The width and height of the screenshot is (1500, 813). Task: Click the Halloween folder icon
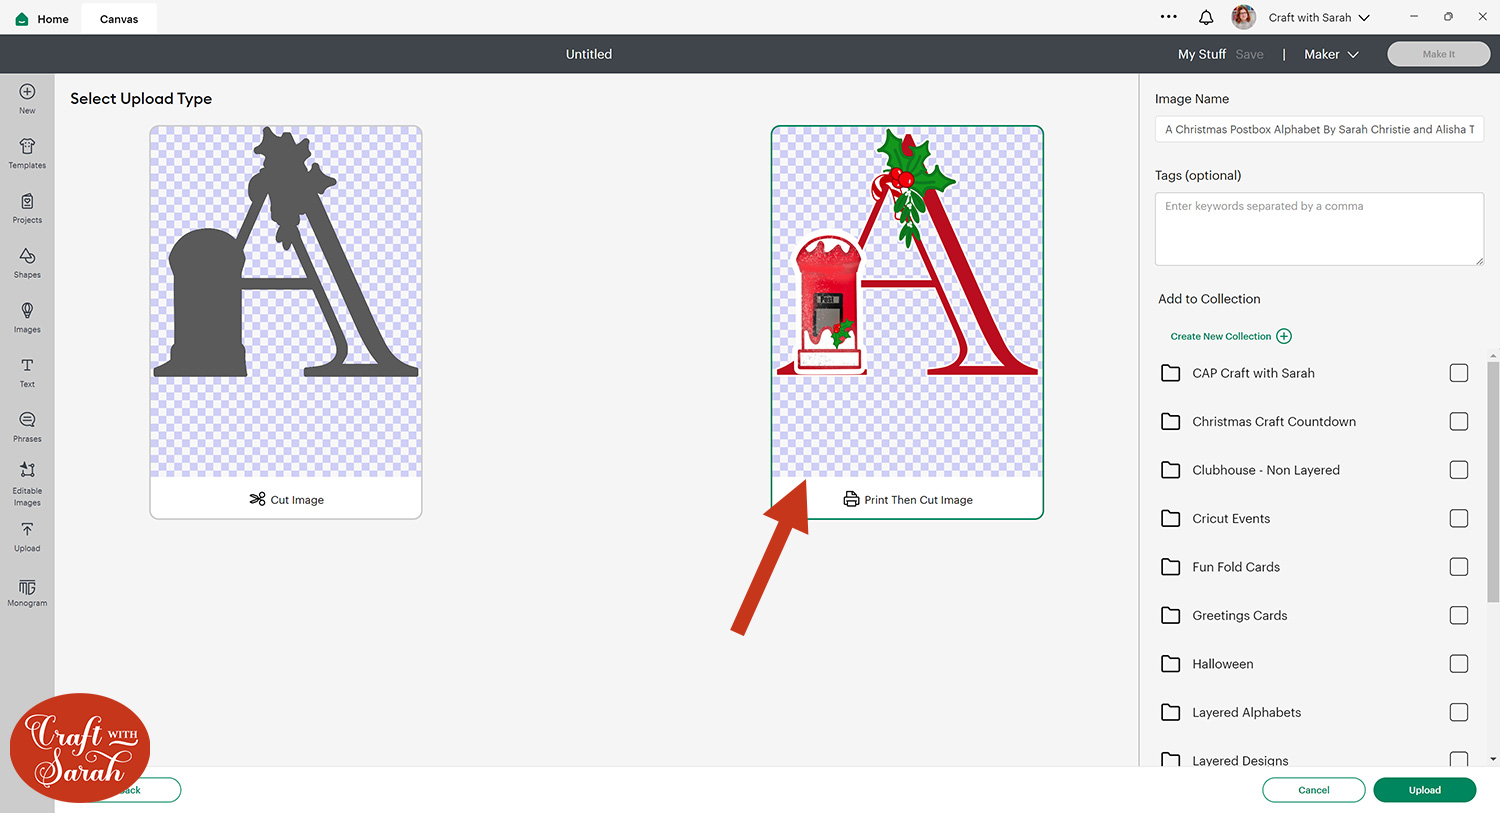pyautogui.click(x=1170, y=664)
